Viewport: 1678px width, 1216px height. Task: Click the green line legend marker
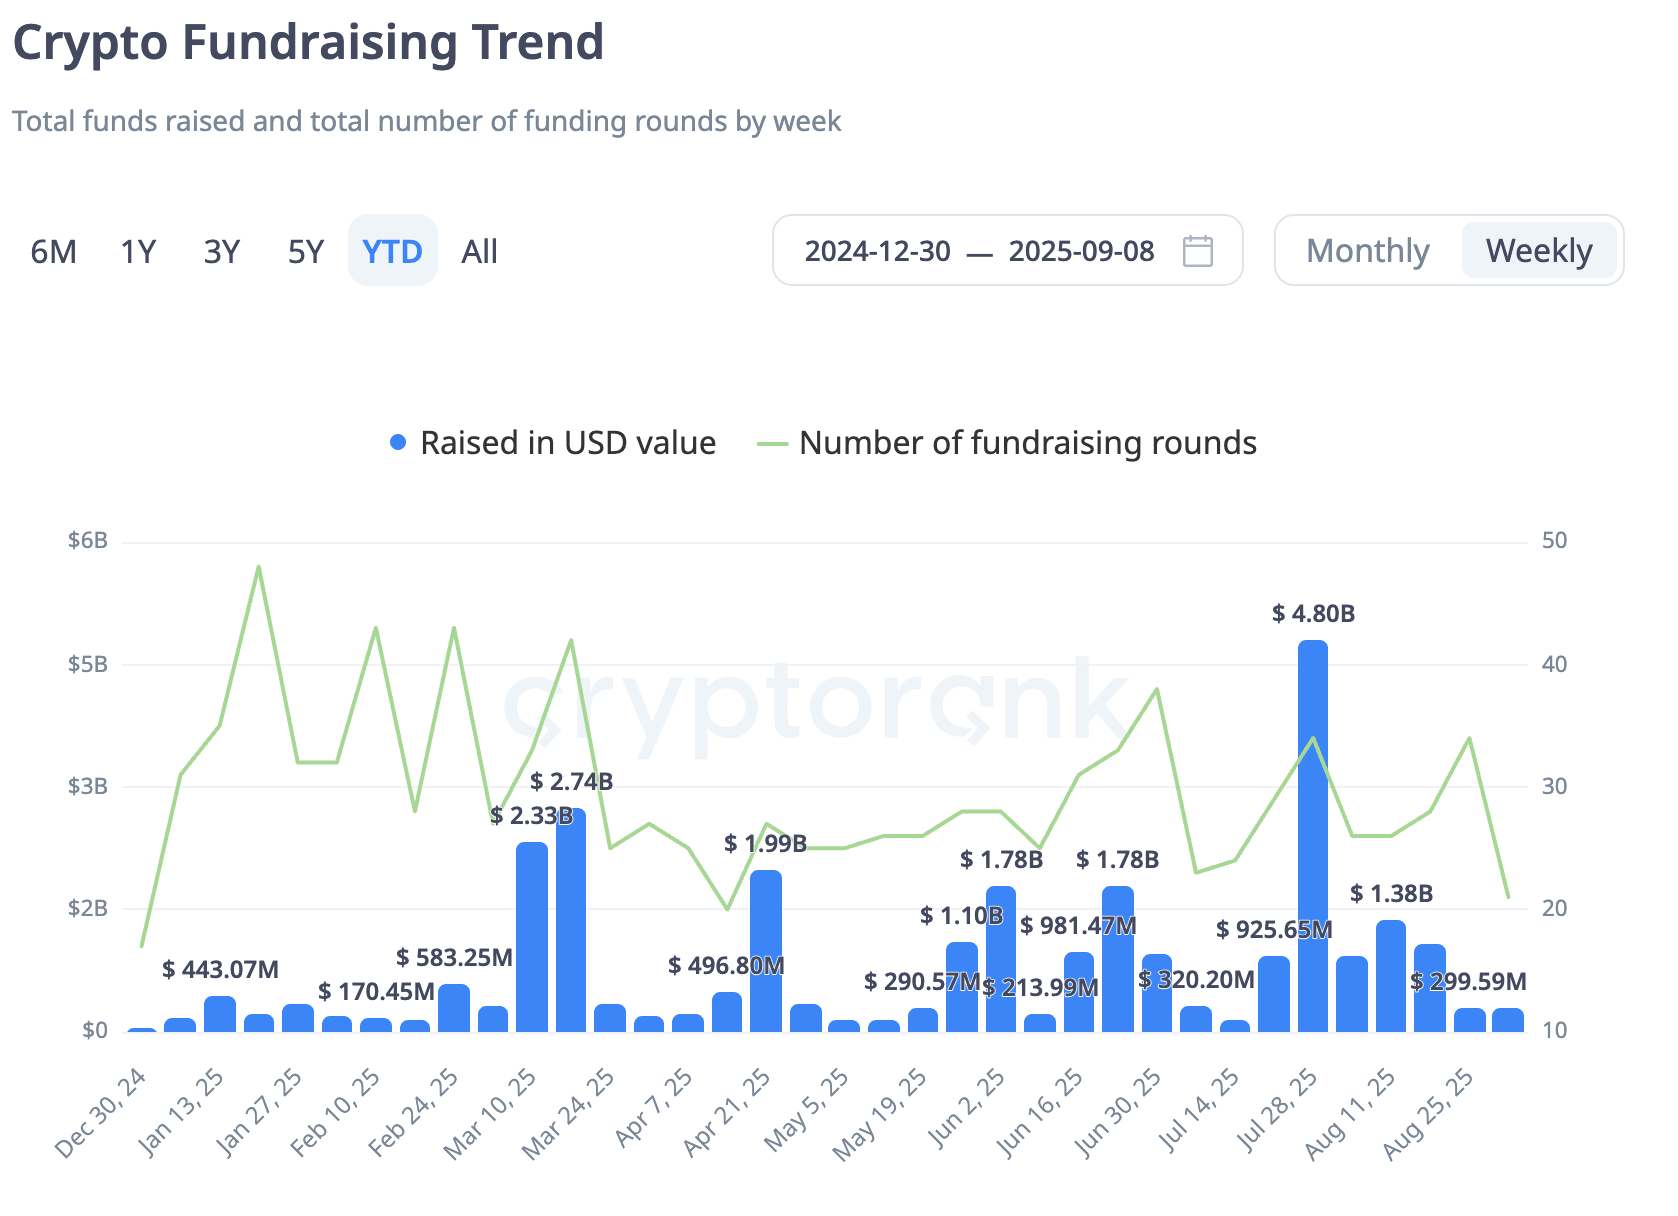pos(773,443)
